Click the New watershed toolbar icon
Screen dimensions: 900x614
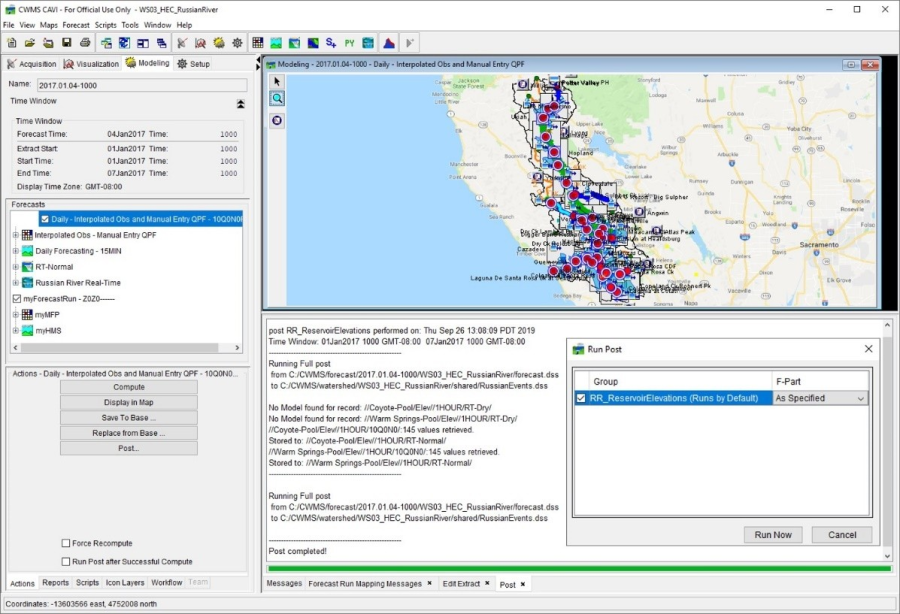(11, 43)
